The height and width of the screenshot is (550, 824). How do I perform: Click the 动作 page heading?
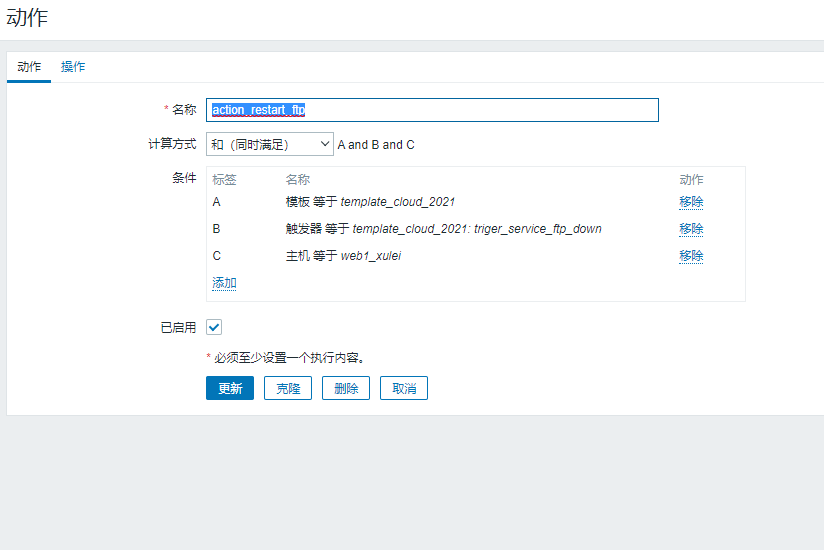pyautogui.click(x=27, y=17)
